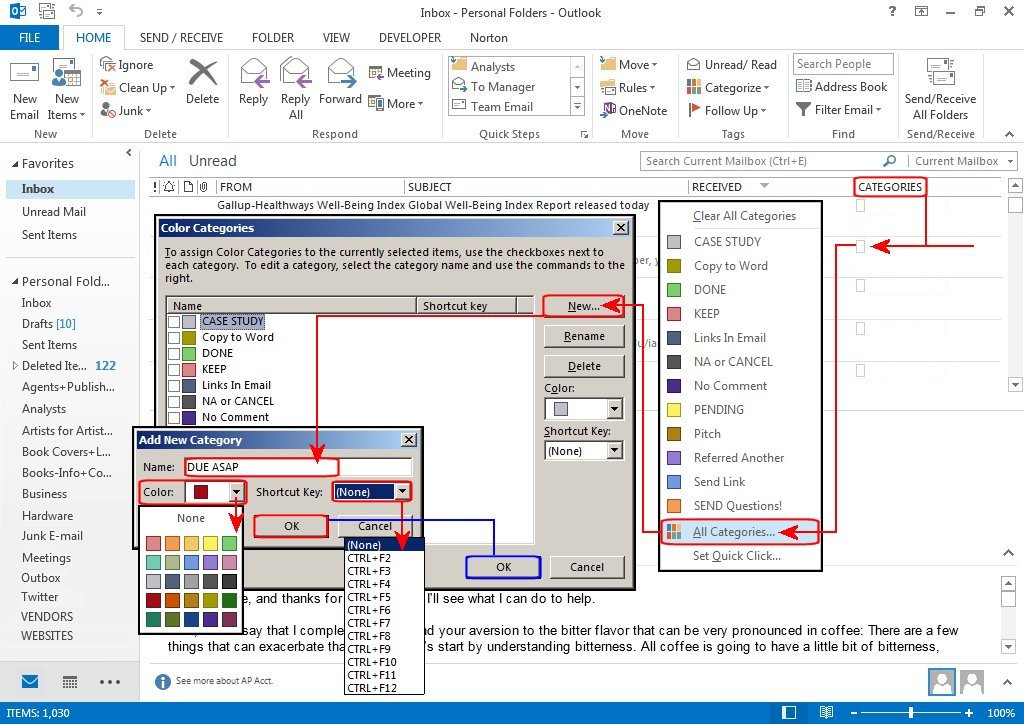This screenshot has height=724, width=1024.
Task: Click the Send/Receive All Folders icon
Action: (x=940, y=77)
